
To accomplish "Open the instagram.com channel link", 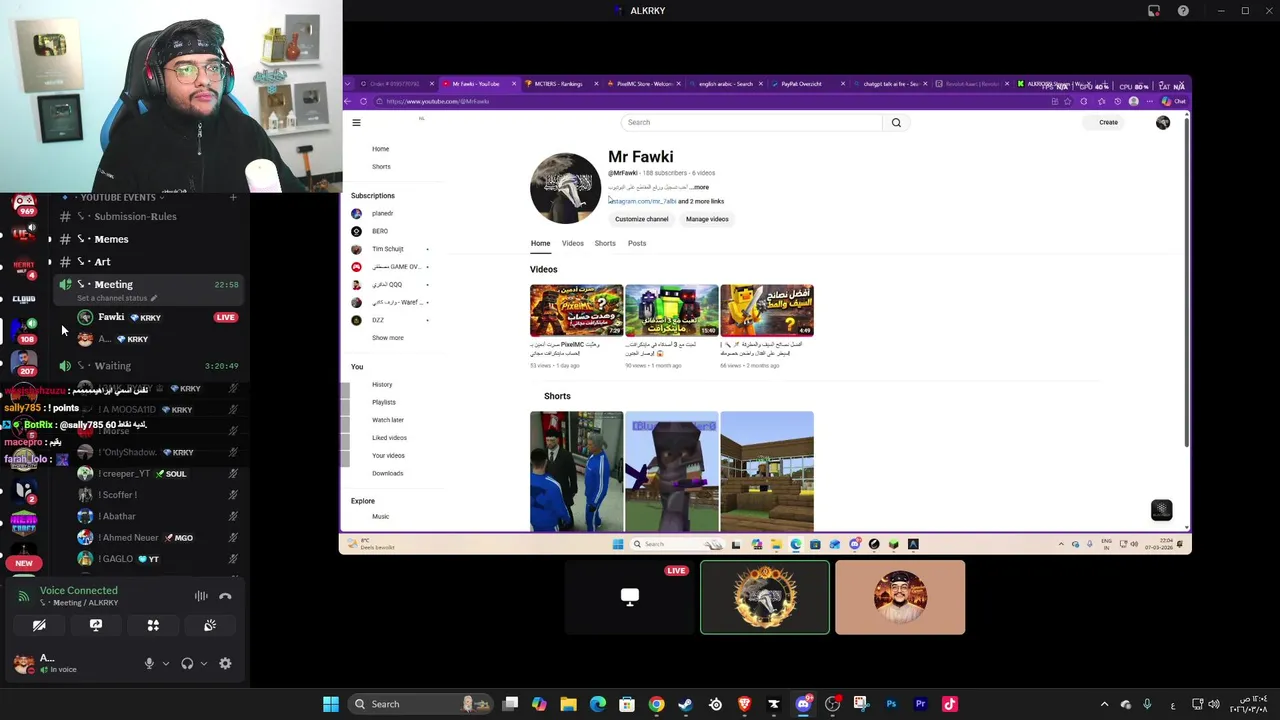I will 642,201.
